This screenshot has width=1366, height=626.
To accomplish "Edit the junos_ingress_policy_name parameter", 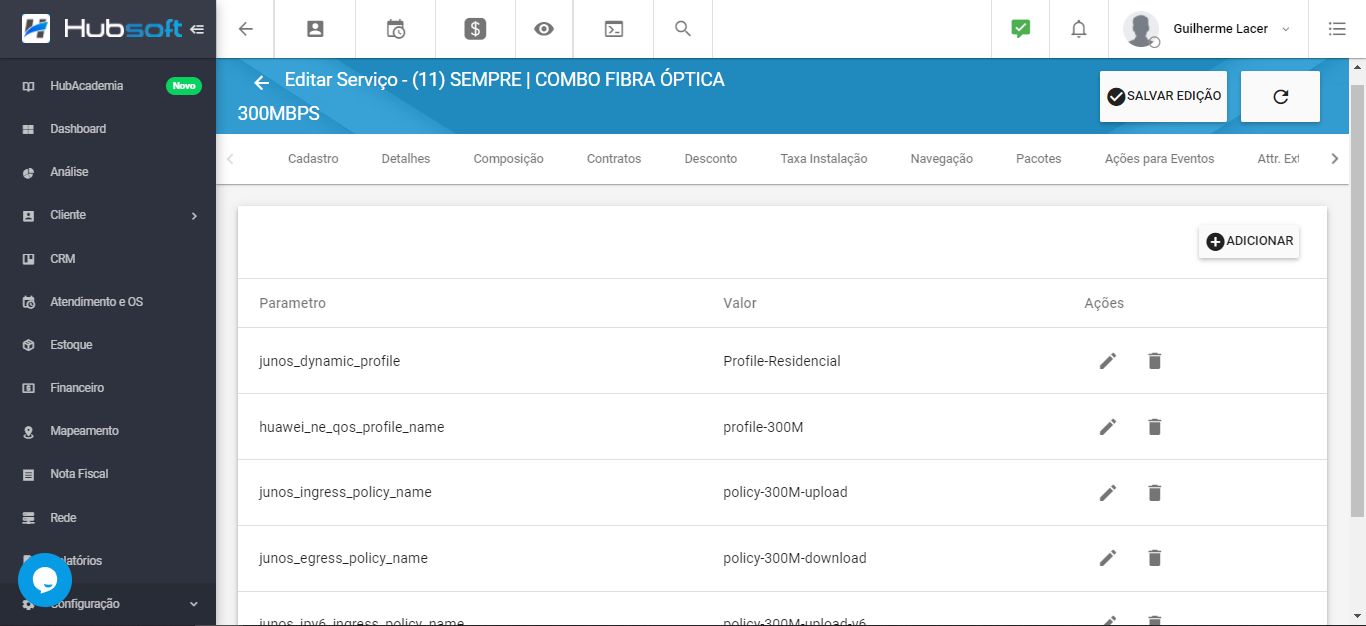I will pyautogui.click(x=1108, y=493).
